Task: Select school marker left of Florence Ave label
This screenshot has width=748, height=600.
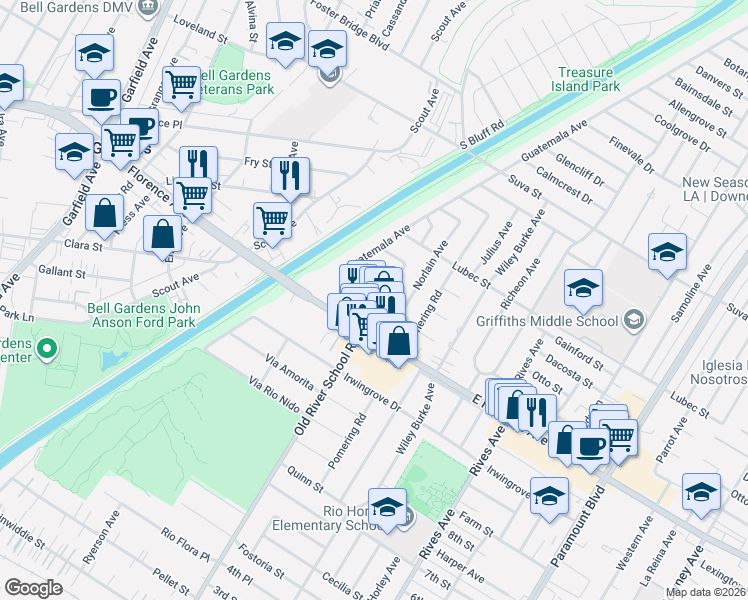Action: click(74, 154)
